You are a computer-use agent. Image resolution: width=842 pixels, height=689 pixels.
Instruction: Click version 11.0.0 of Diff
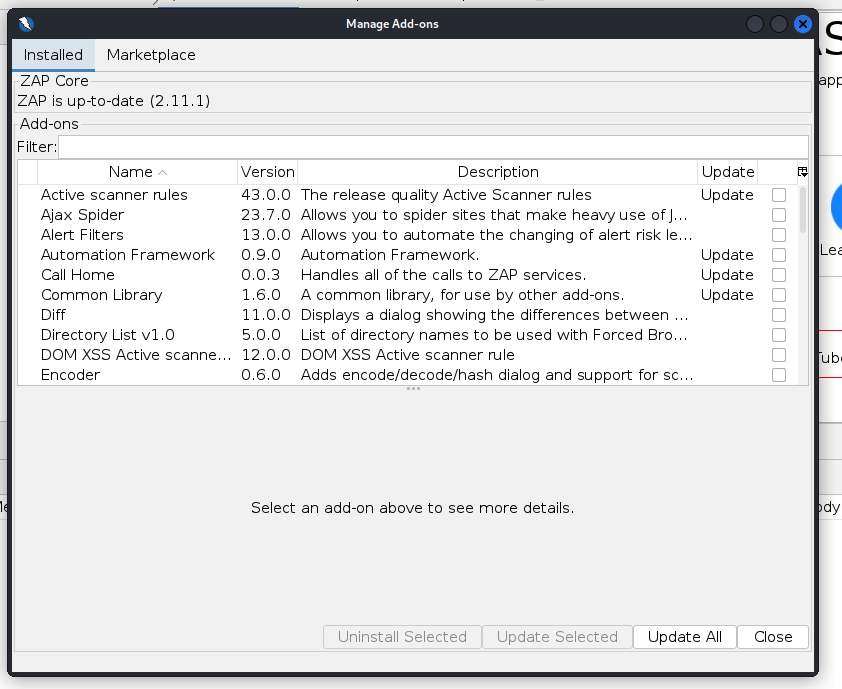(266, 315)
